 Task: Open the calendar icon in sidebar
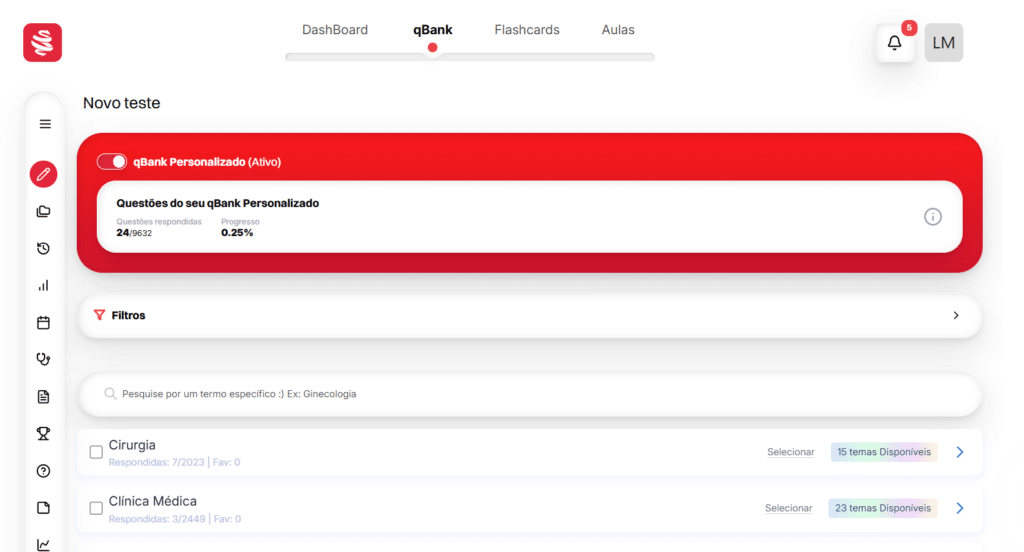pyautogui.click(x=43, y=322)
